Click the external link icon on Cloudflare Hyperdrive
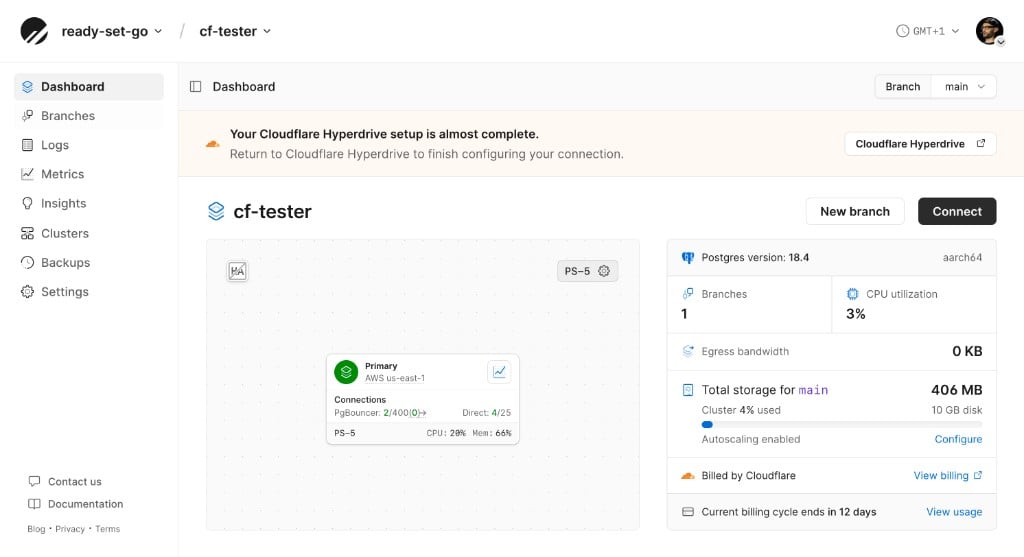1024x557 pixels. coord(981,144)
